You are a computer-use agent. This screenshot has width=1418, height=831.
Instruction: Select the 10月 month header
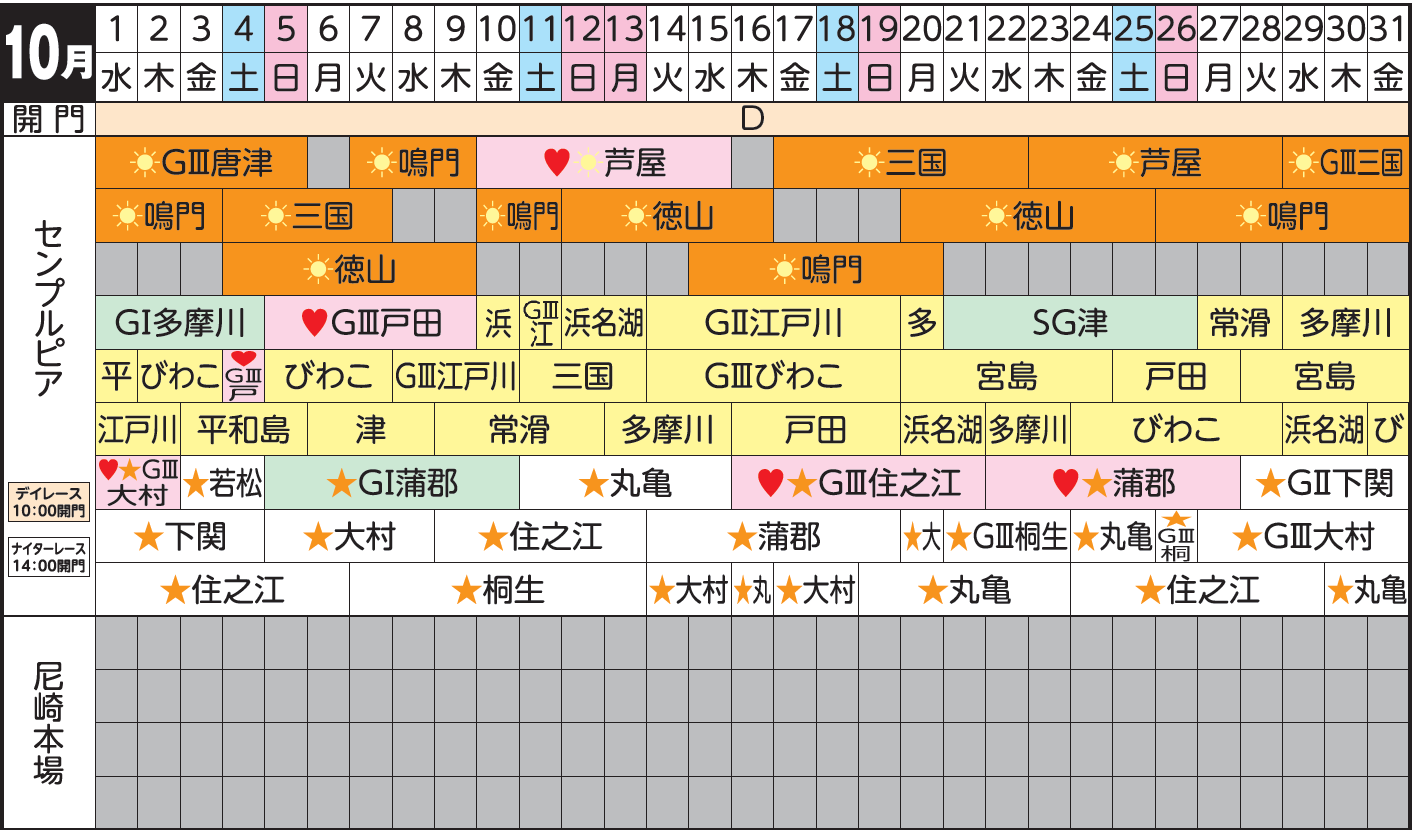[48, 50]
